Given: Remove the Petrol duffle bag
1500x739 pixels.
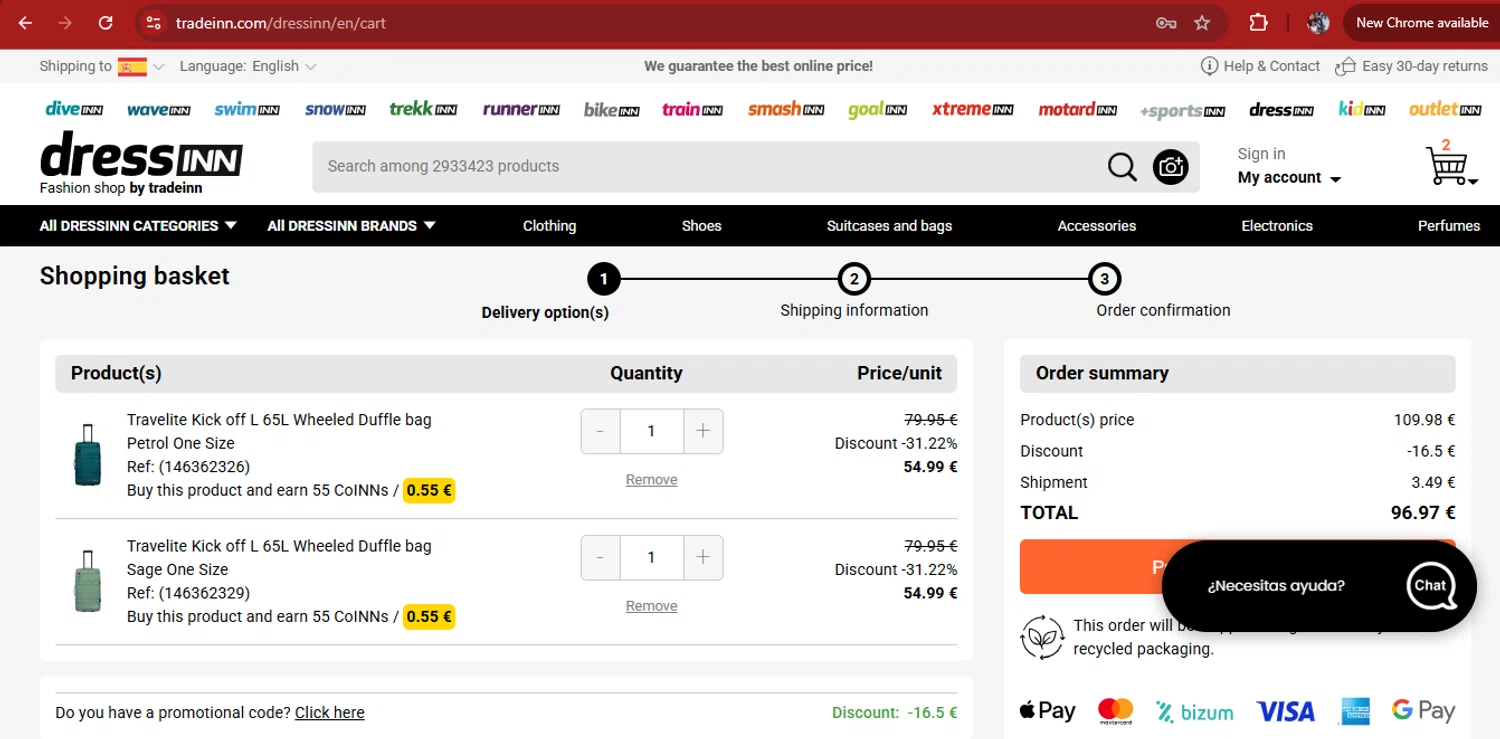Looking at the screenshot, I should [x=651, y=480].
